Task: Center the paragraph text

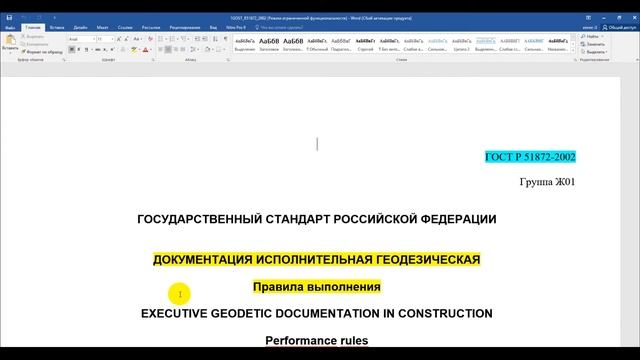Action: [168, 49]
